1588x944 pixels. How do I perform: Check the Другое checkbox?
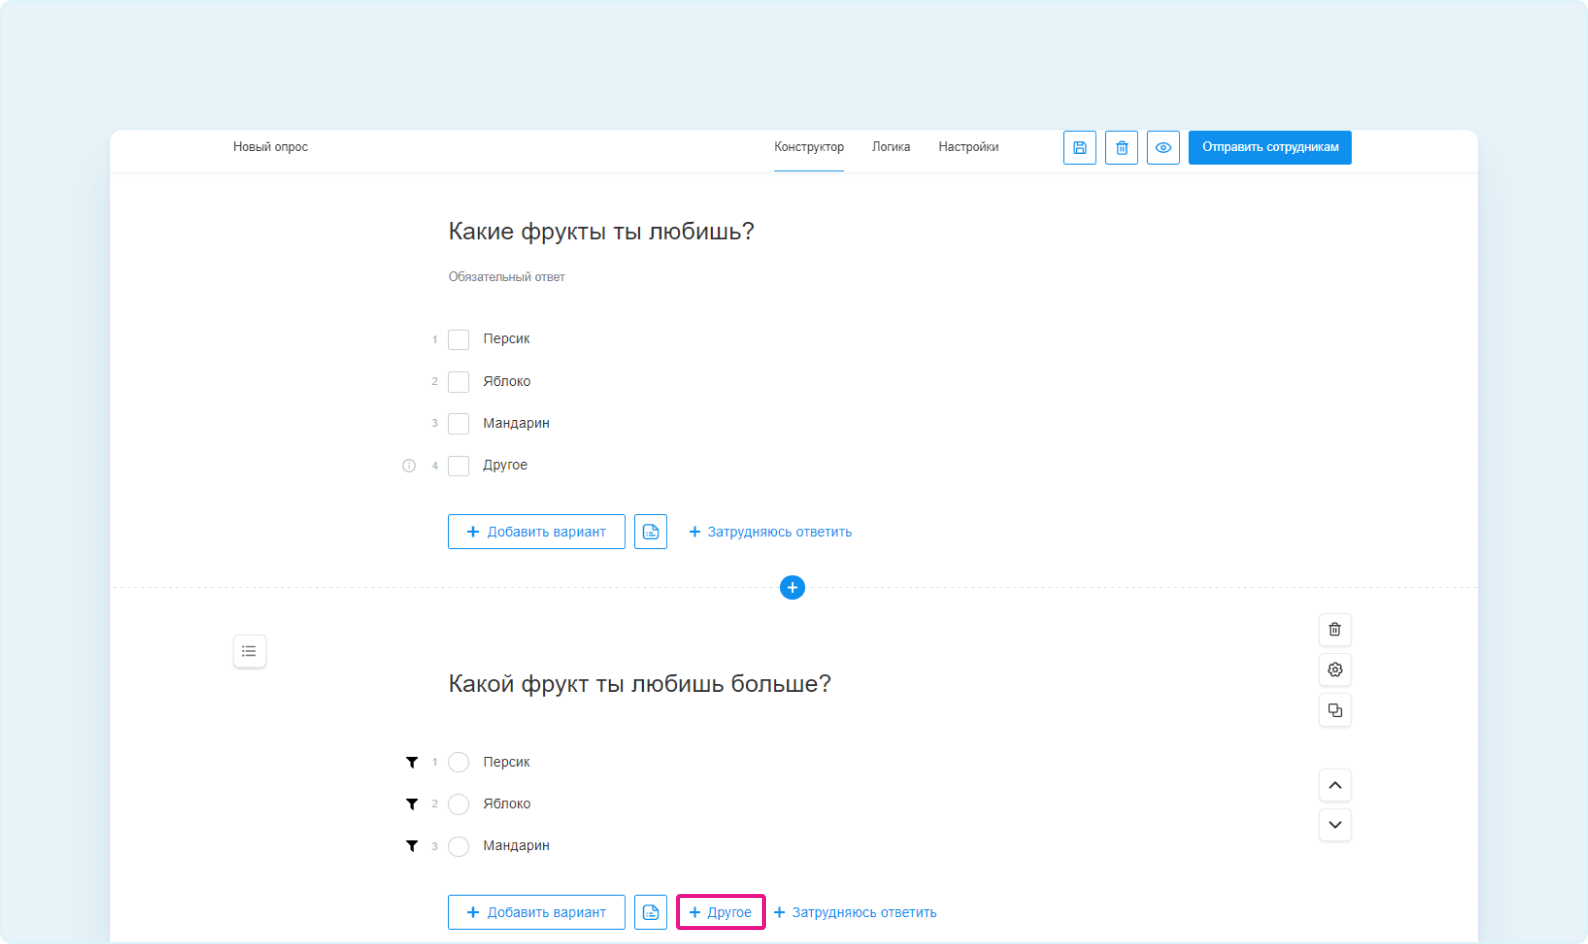(459, 466)
